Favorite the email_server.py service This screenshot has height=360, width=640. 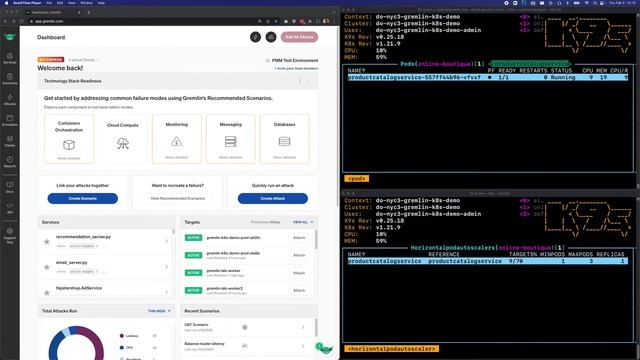[x=47, y=267]
